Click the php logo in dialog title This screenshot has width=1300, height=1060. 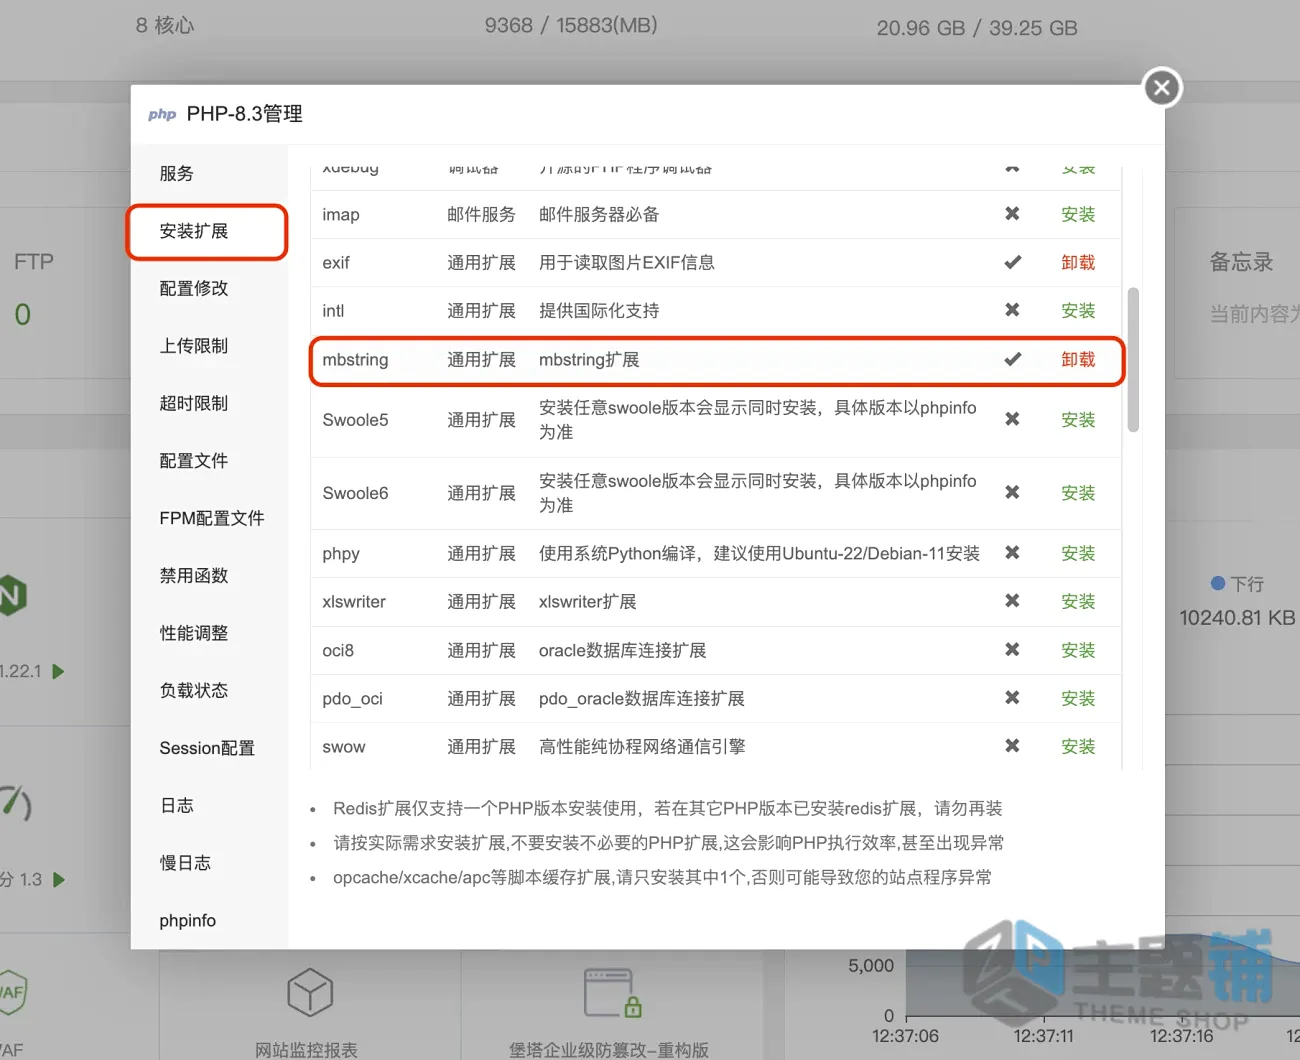[162, 115]
